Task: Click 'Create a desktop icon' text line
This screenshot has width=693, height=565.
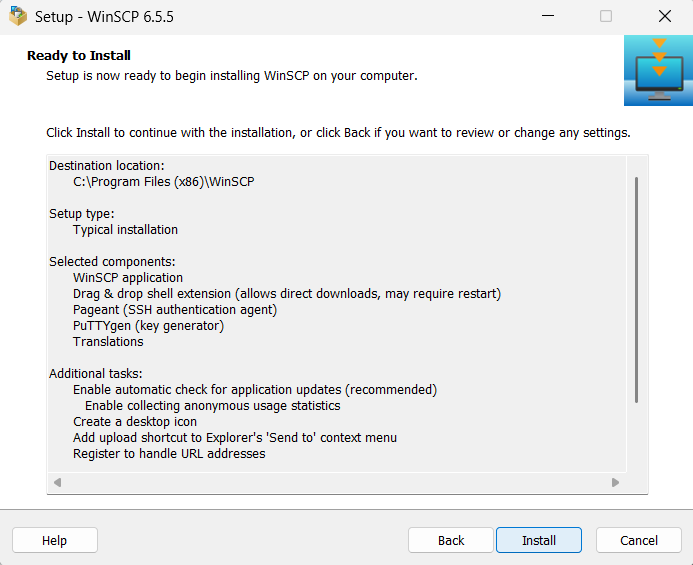Action: tap(135, 421)
